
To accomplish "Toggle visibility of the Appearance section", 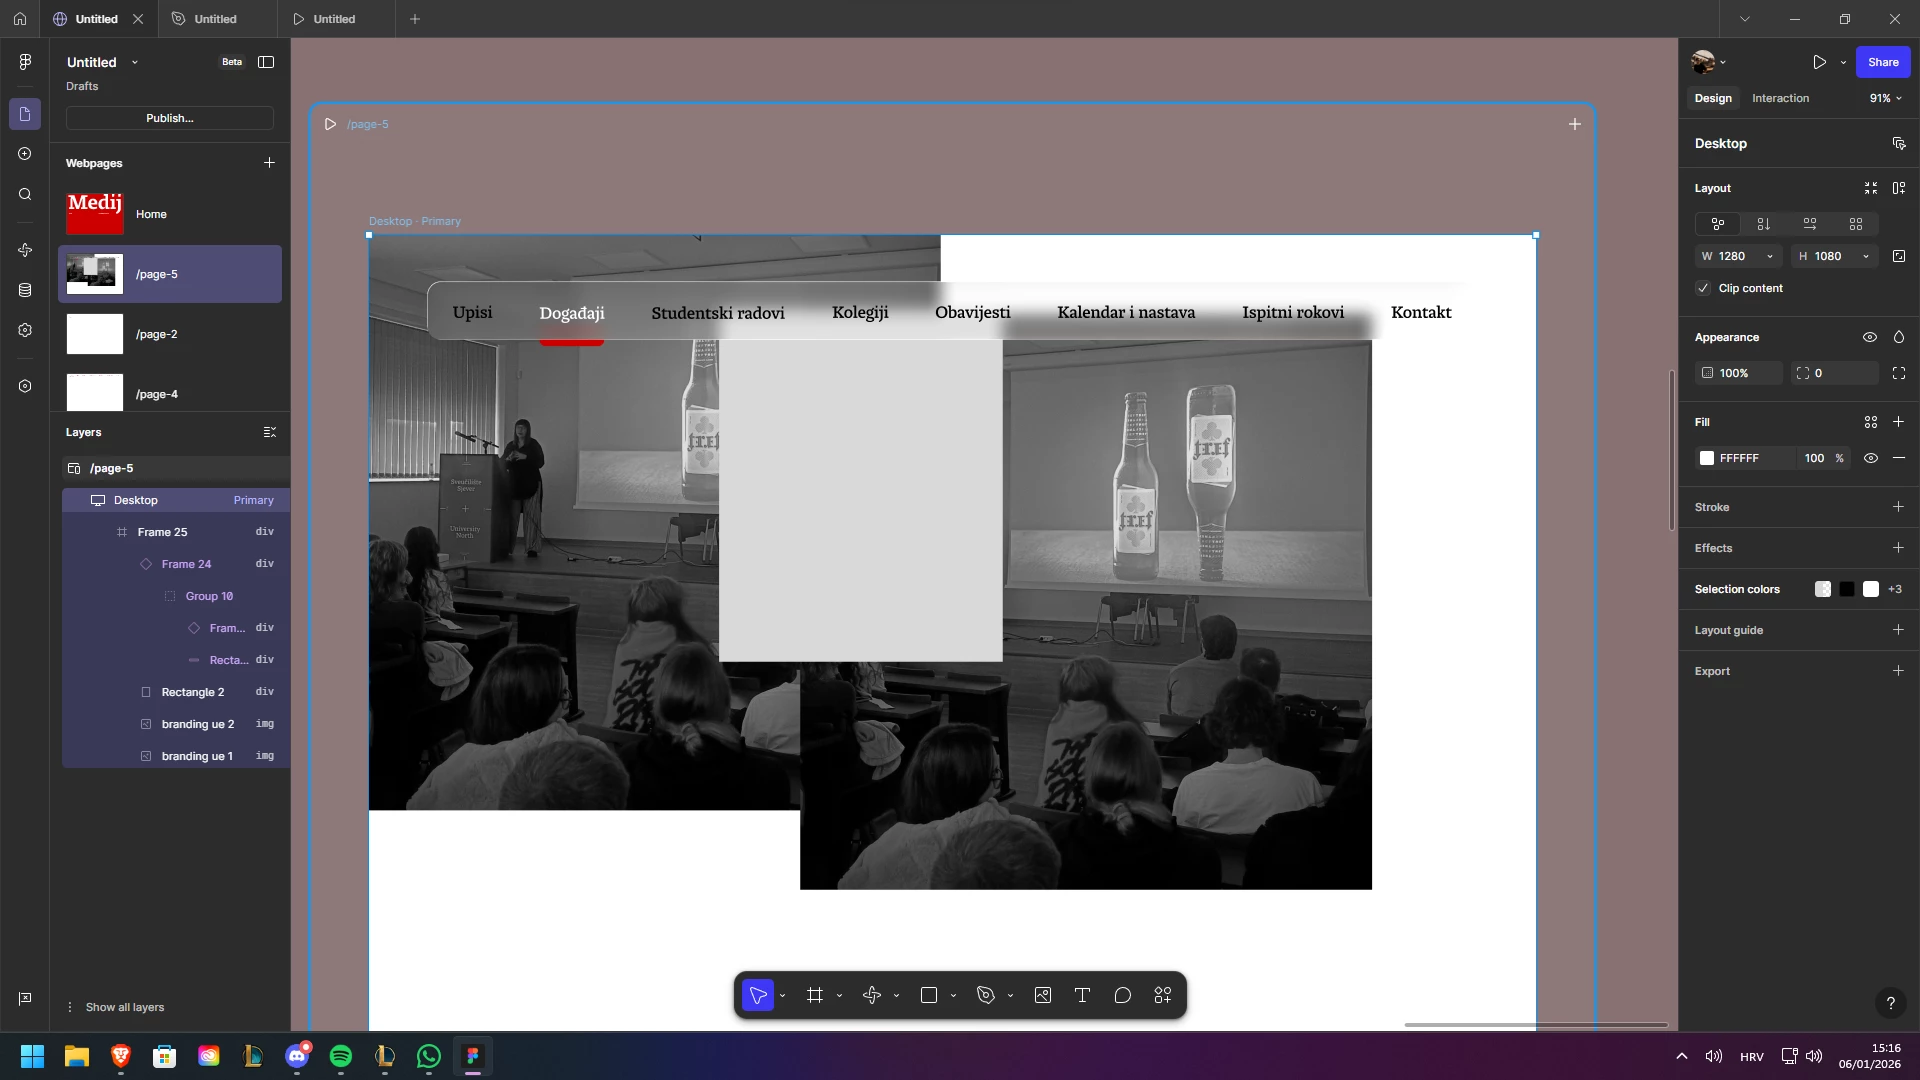I will (1870, 337).
